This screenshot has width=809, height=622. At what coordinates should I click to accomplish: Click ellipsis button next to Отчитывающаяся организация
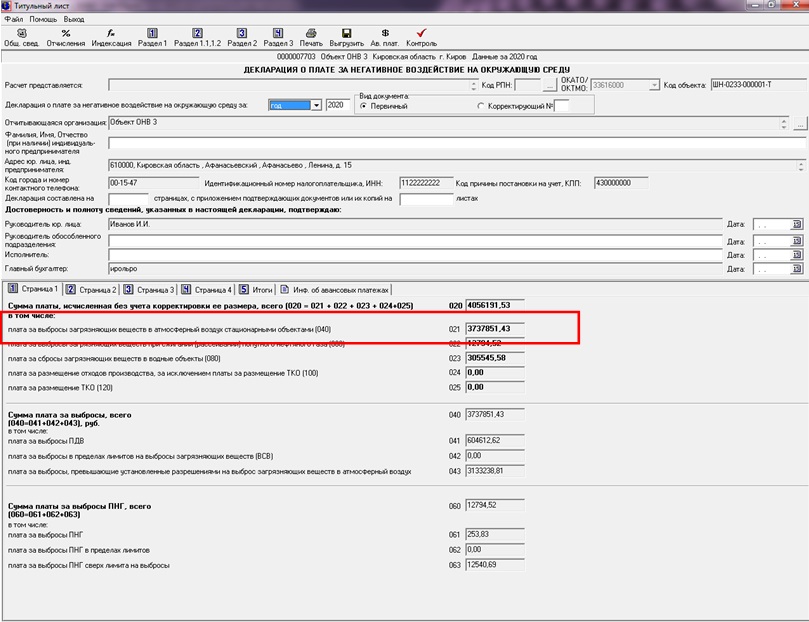point(799,124)
